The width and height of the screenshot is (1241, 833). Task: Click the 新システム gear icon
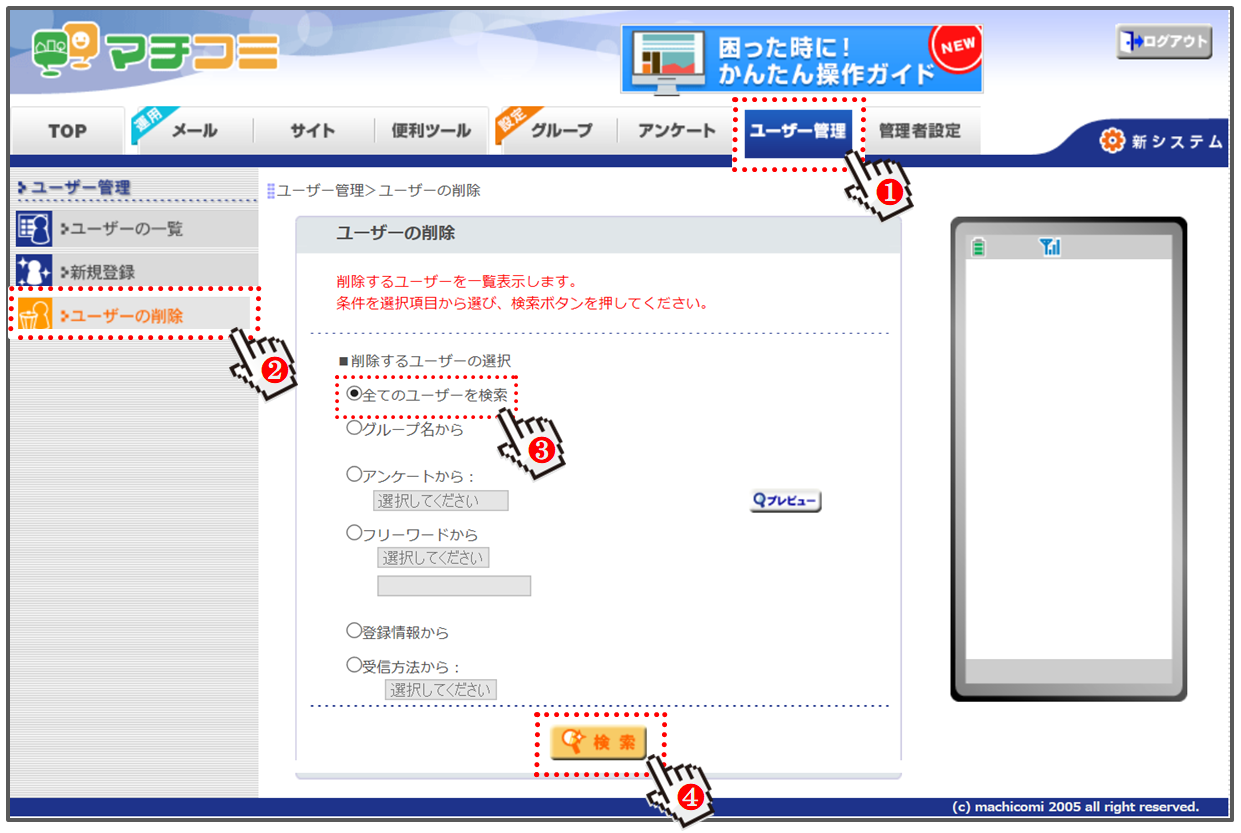[x=1112, y=141]
